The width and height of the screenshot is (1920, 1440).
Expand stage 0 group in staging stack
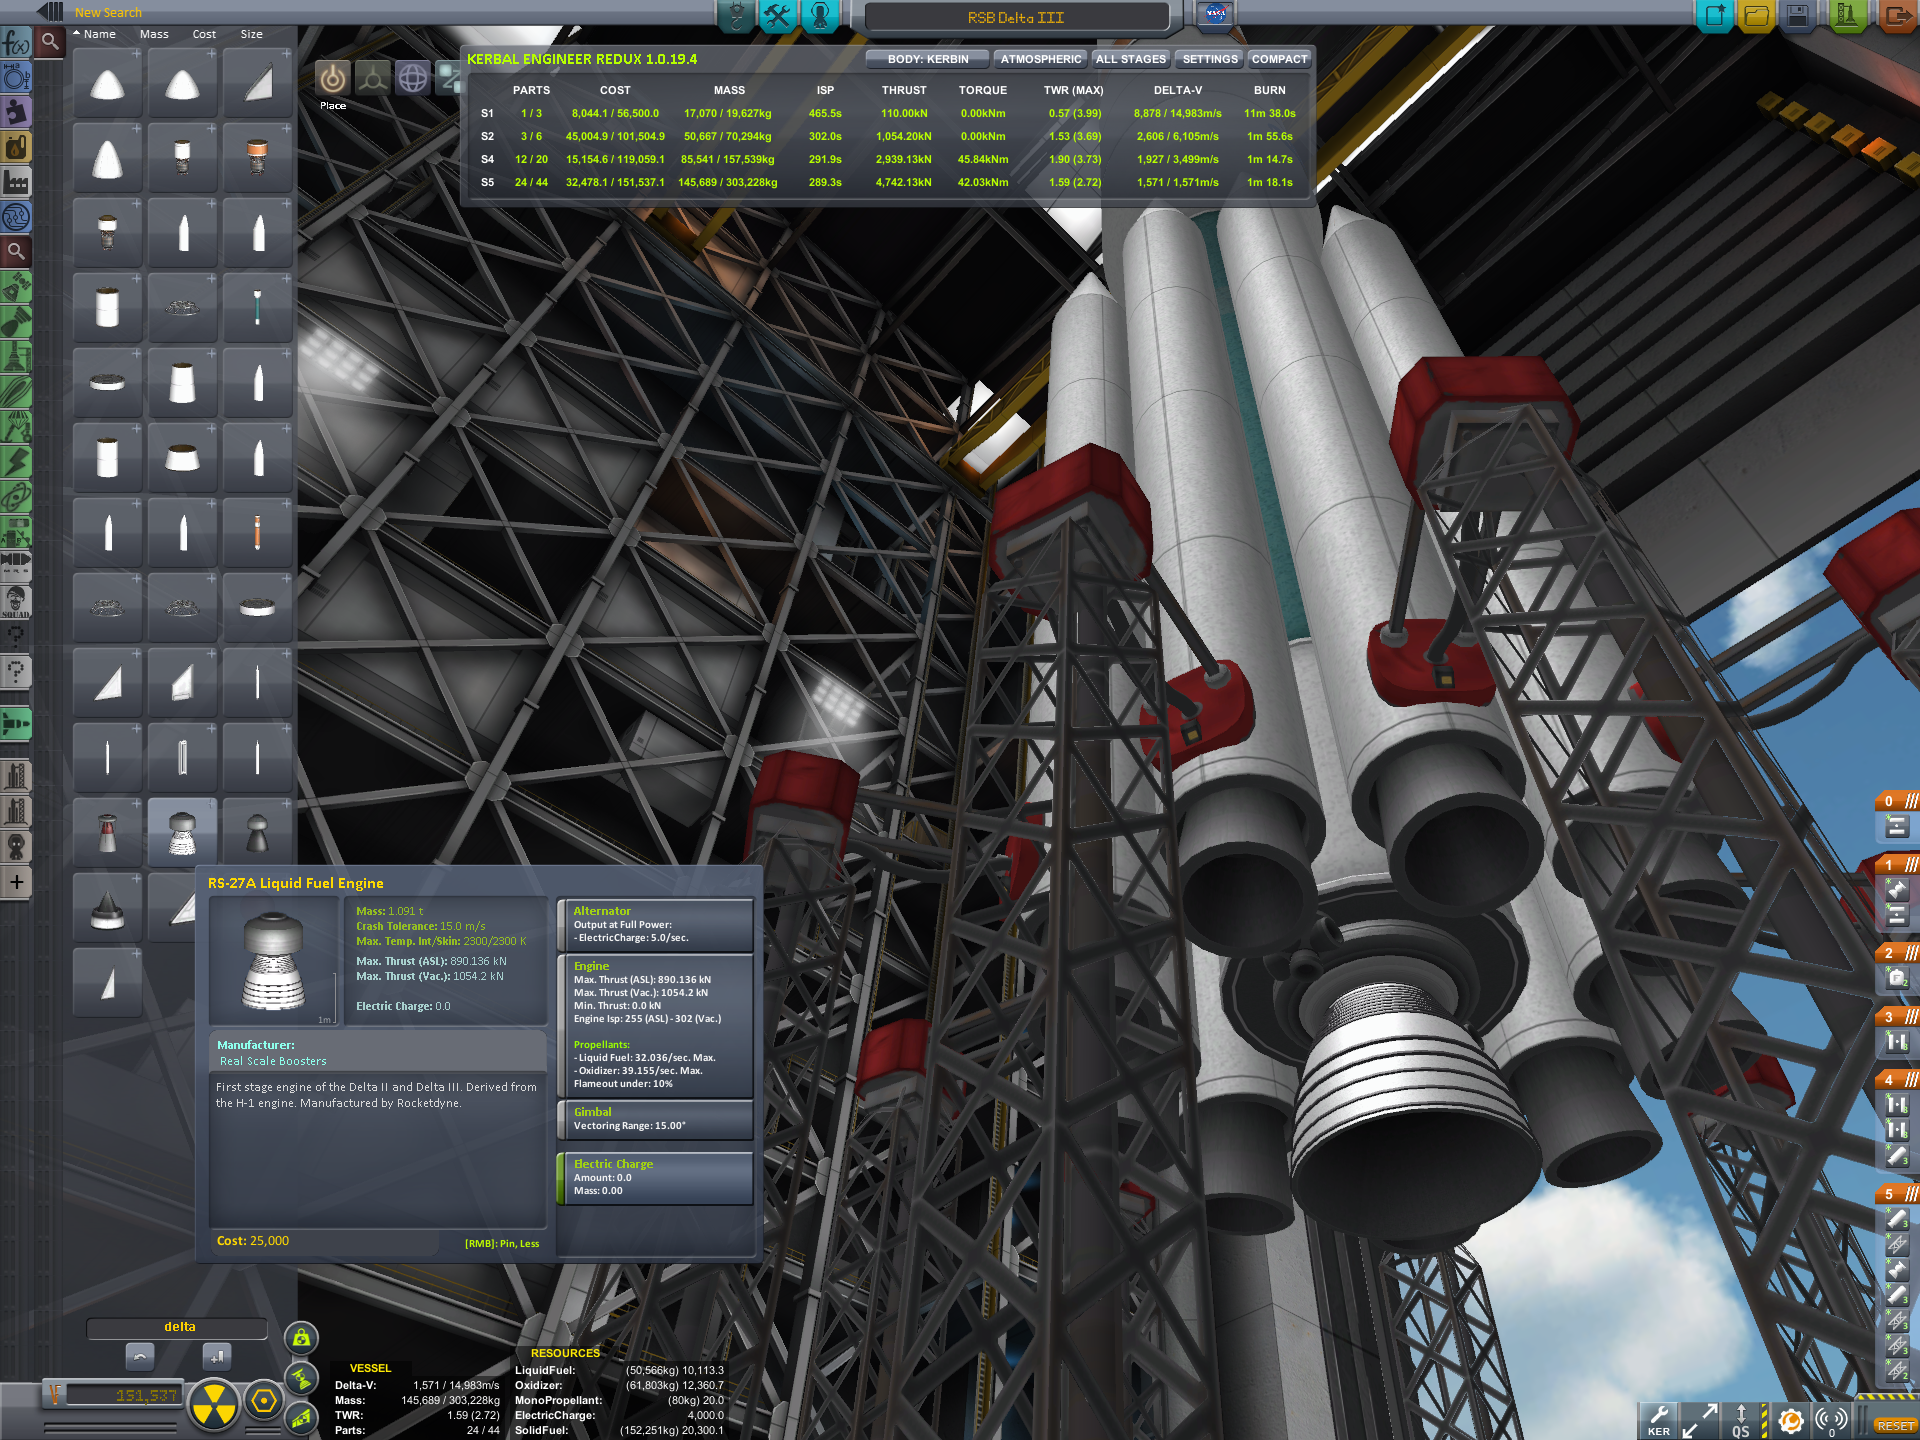click(x=1896, y=801)
